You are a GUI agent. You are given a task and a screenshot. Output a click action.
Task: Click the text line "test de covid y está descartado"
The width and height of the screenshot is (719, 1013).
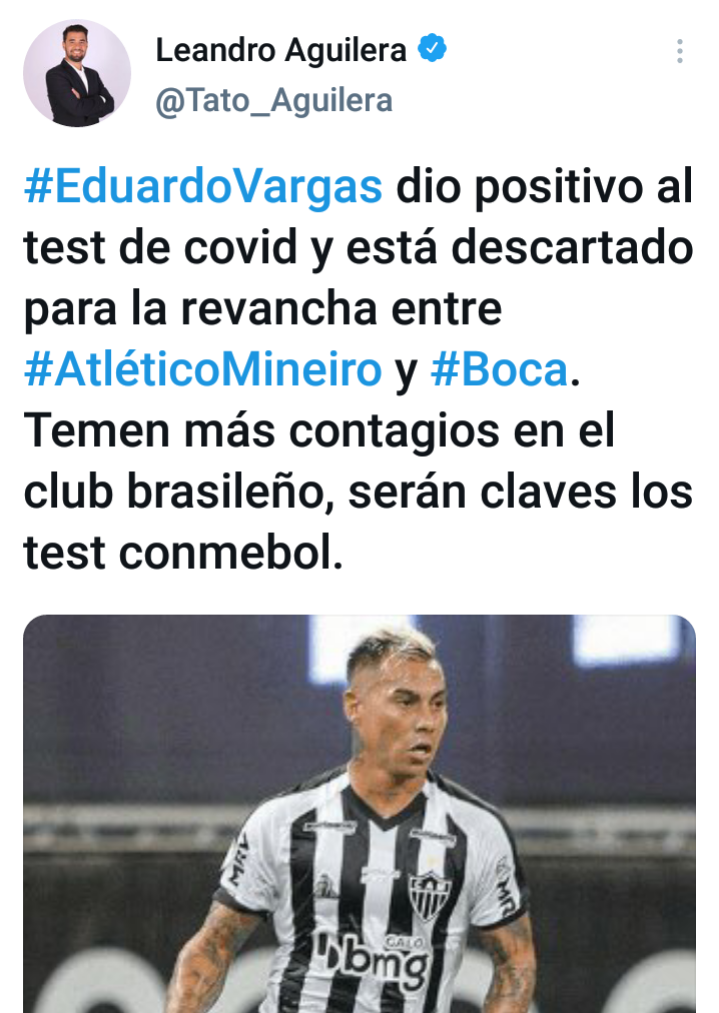pos(359,247)
